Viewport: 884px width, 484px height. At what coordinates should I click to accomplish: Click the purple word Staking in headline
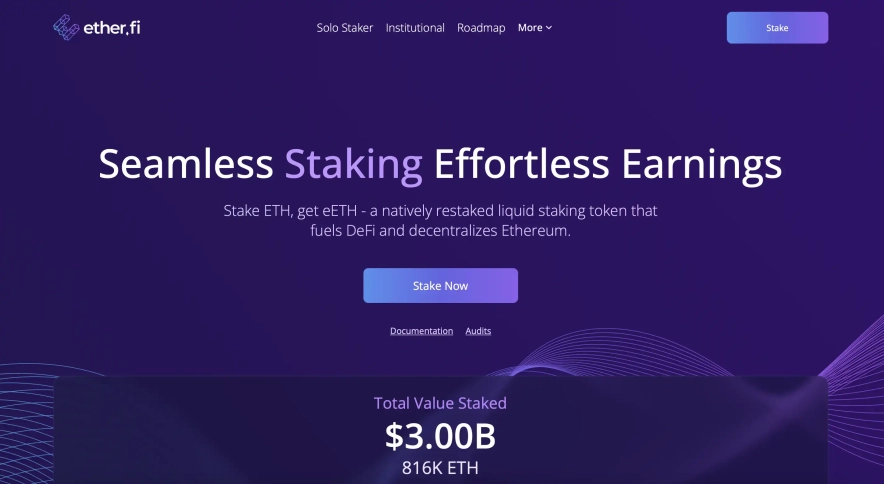[x=353, y=164]
